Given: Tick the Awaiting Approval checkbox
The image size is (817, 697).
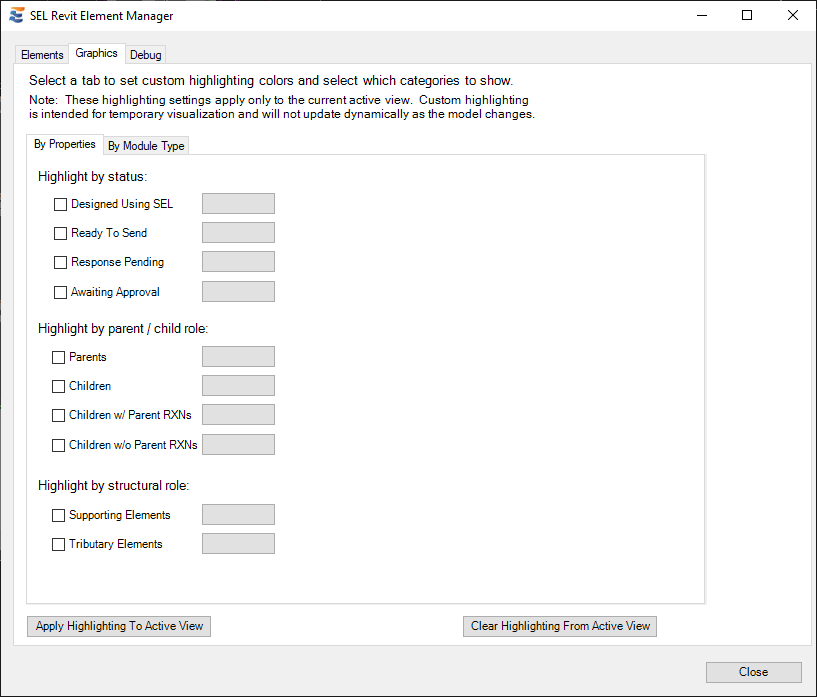Looking at the screenshot, I should click(x=60, y=292).
